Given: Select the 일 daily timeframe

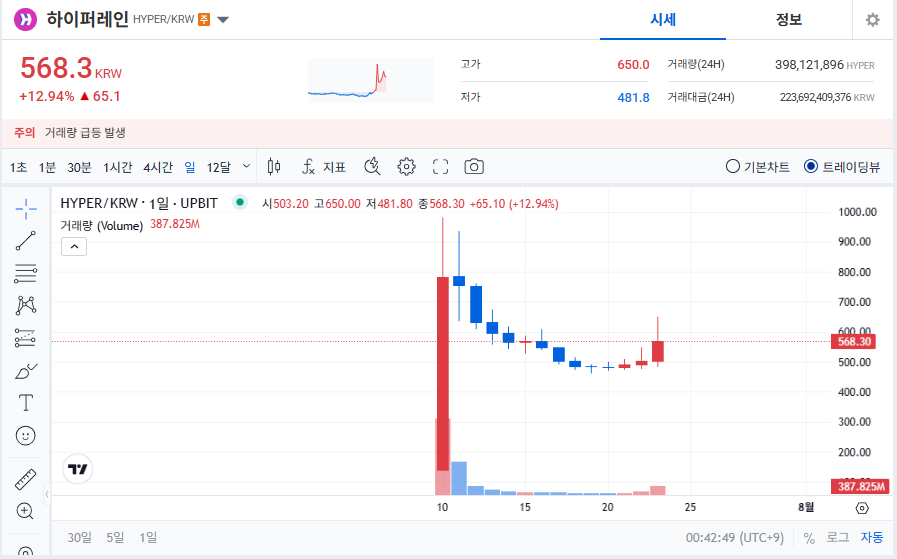Looking at the screenshot, I should click(x=190, y=167).
